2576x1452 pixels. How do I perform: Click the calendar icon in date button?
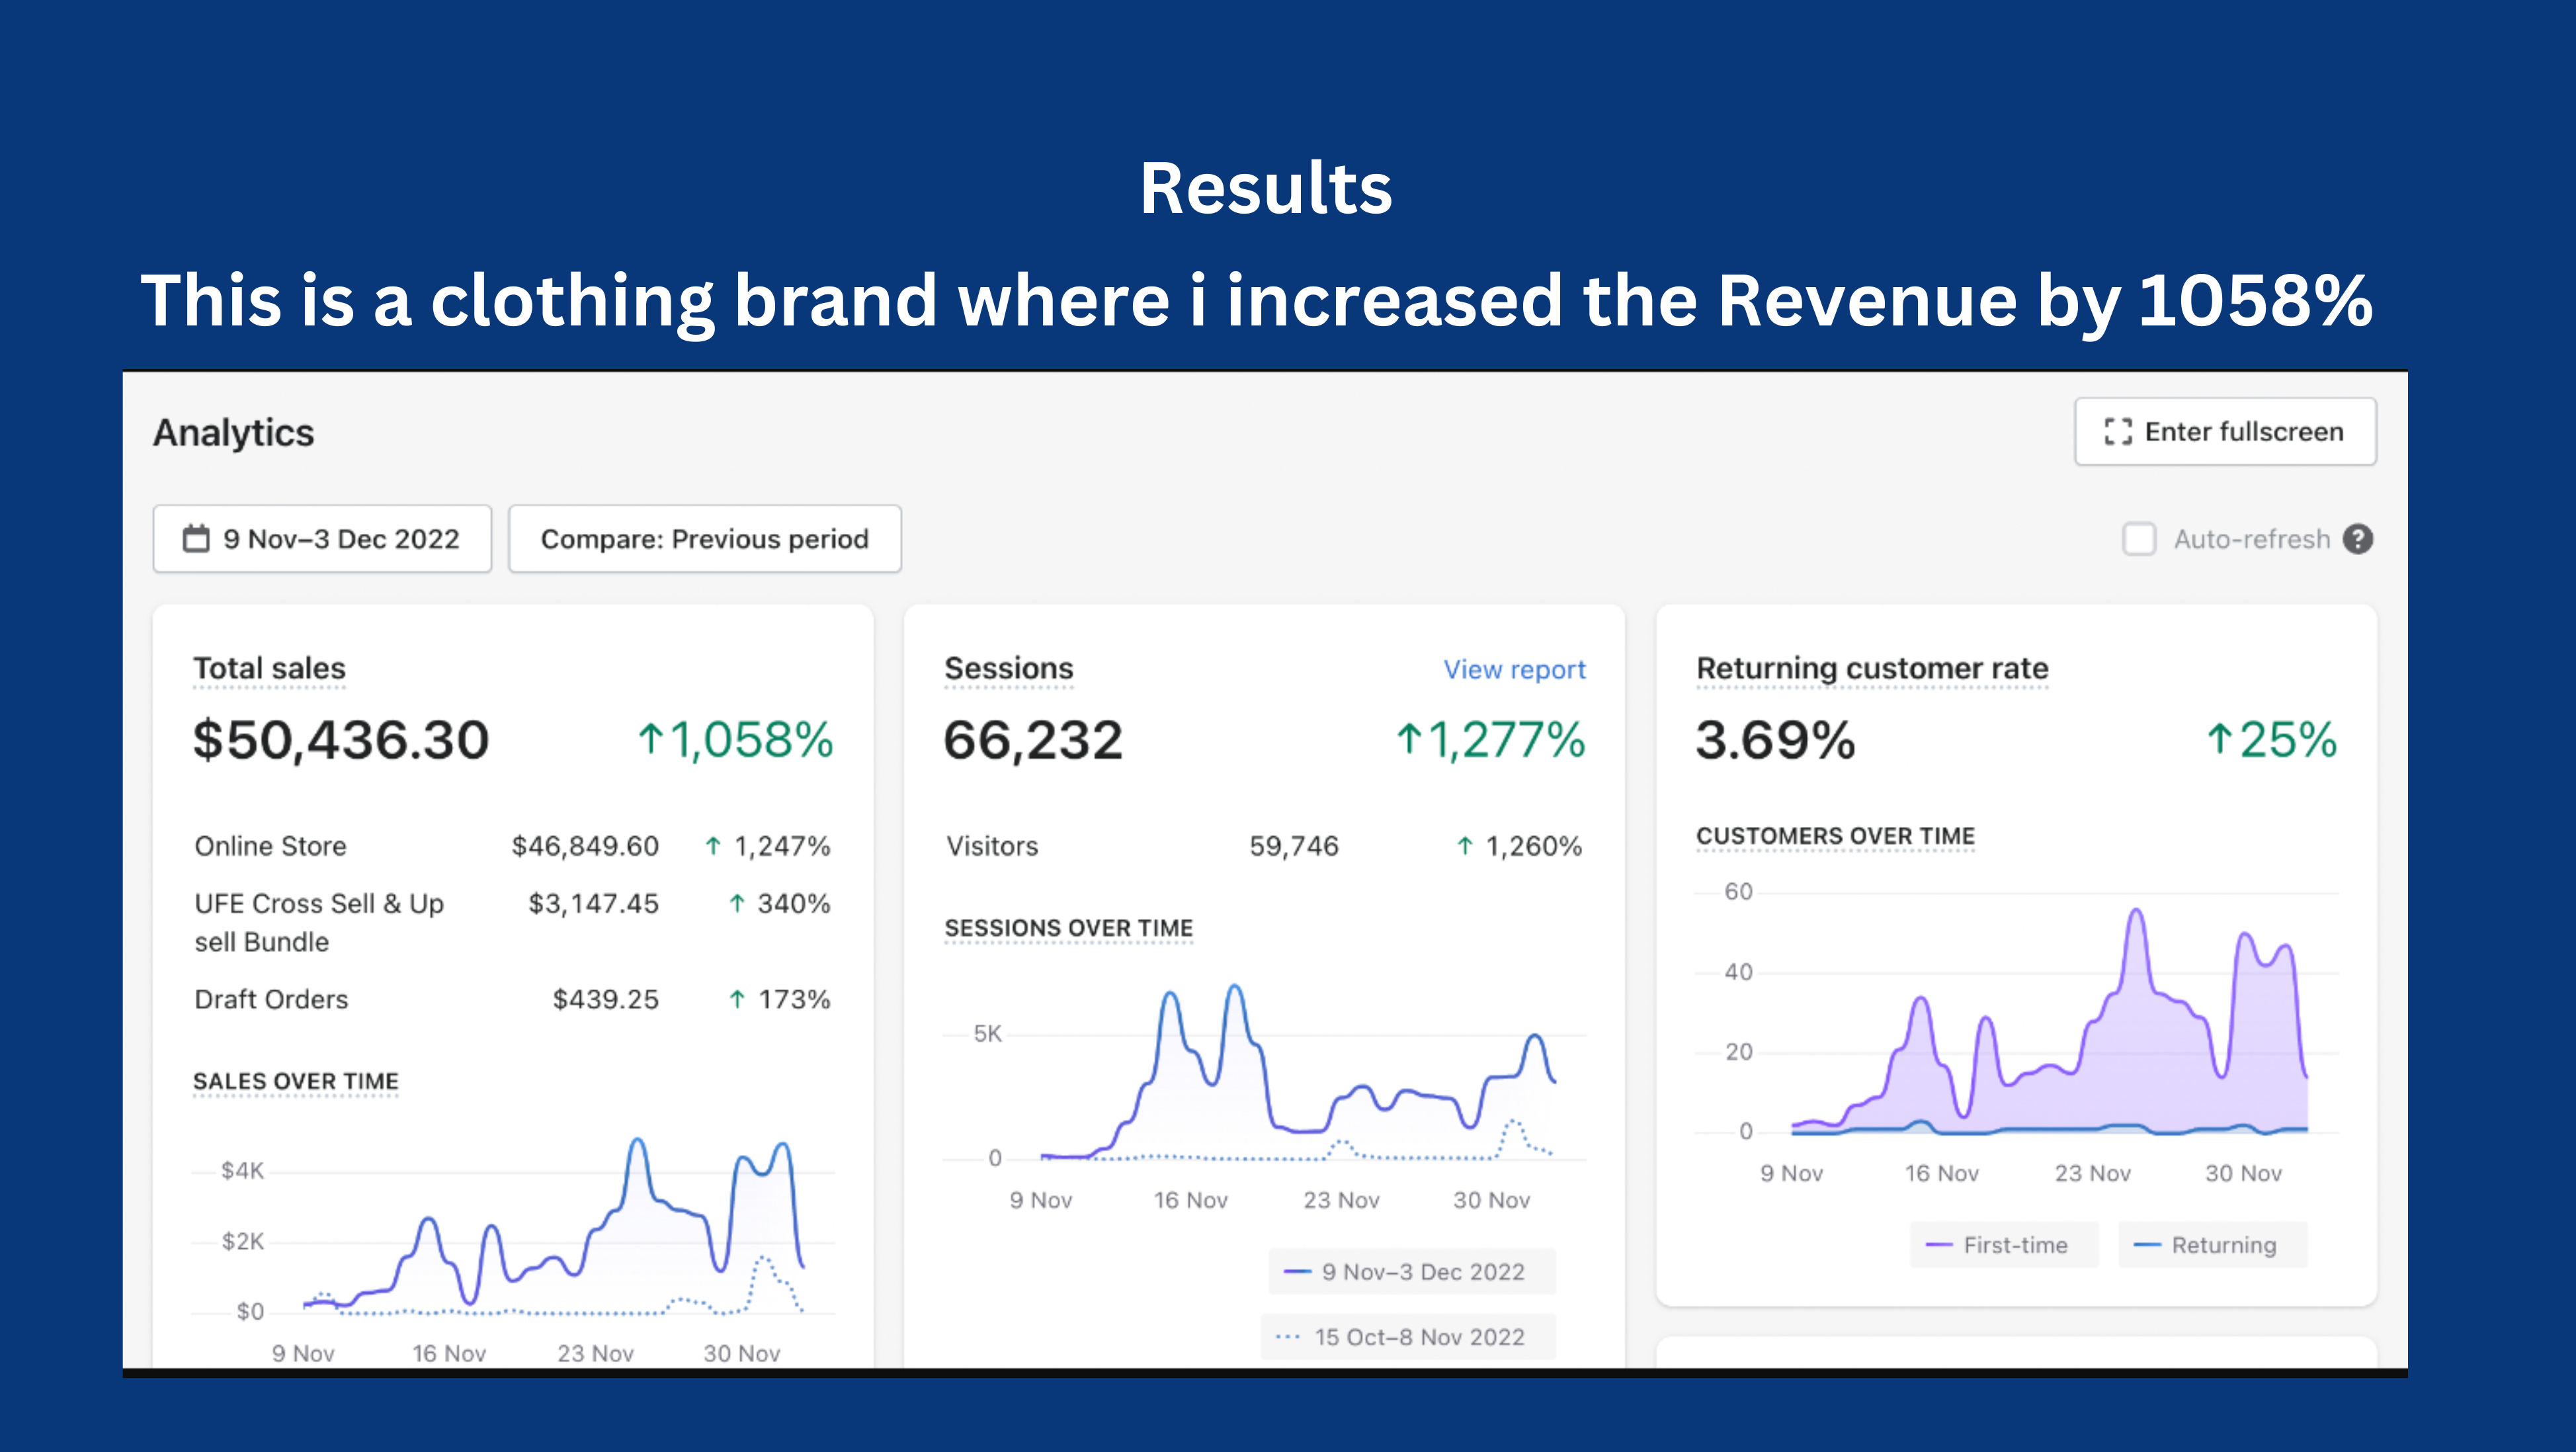[x=196, y=539]
